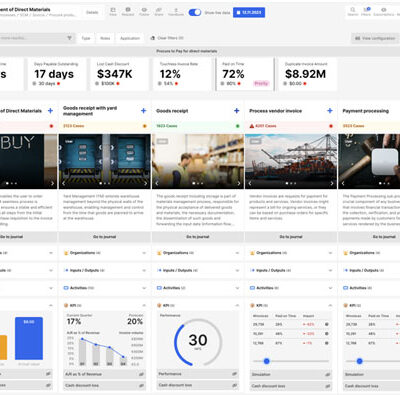Click the plus icon beside Process vendor invoice
Screen dimensions: 400x395
330,111
